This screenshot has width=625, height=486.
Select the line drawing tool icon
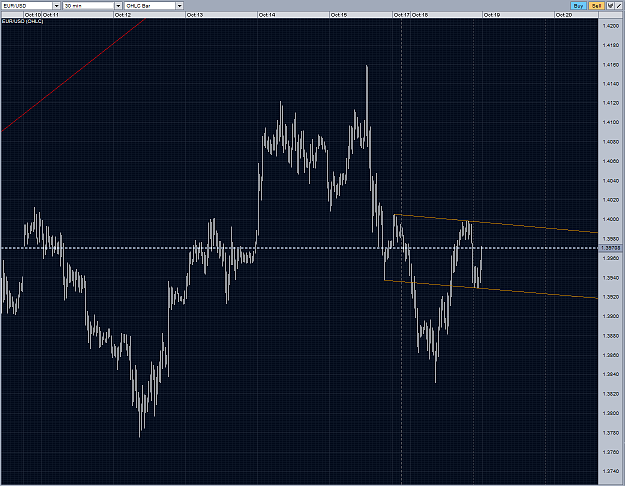pos(619,6)
